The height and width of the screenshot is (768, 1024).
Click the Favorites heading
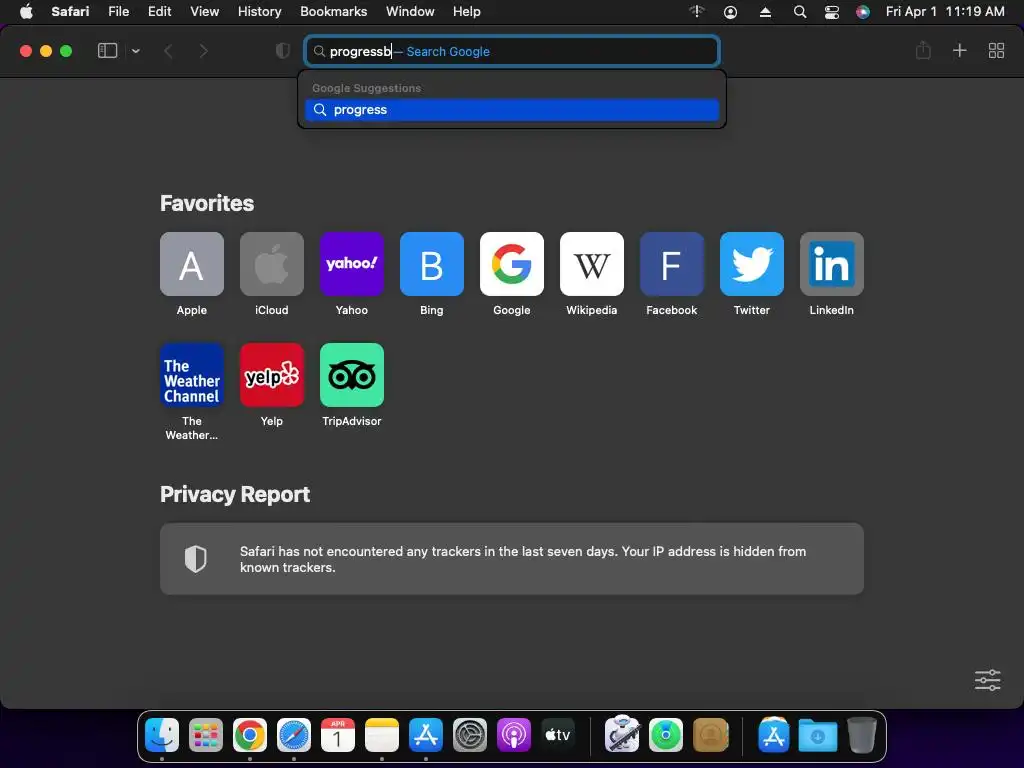[207, 203]
